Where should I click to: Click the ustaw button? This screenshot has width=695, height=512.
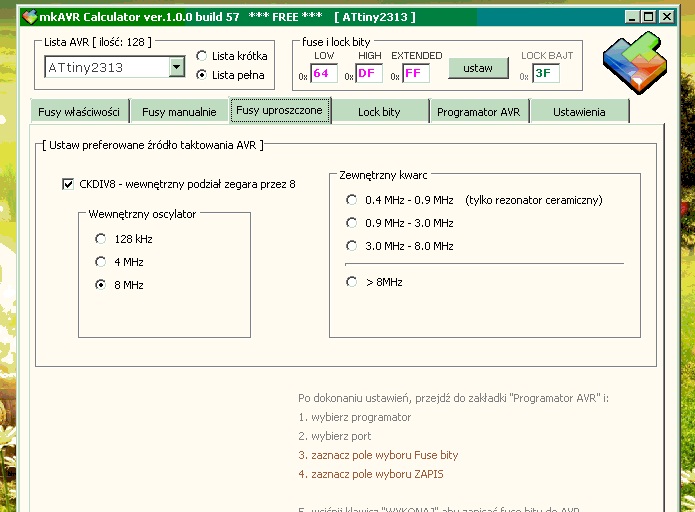478,68
